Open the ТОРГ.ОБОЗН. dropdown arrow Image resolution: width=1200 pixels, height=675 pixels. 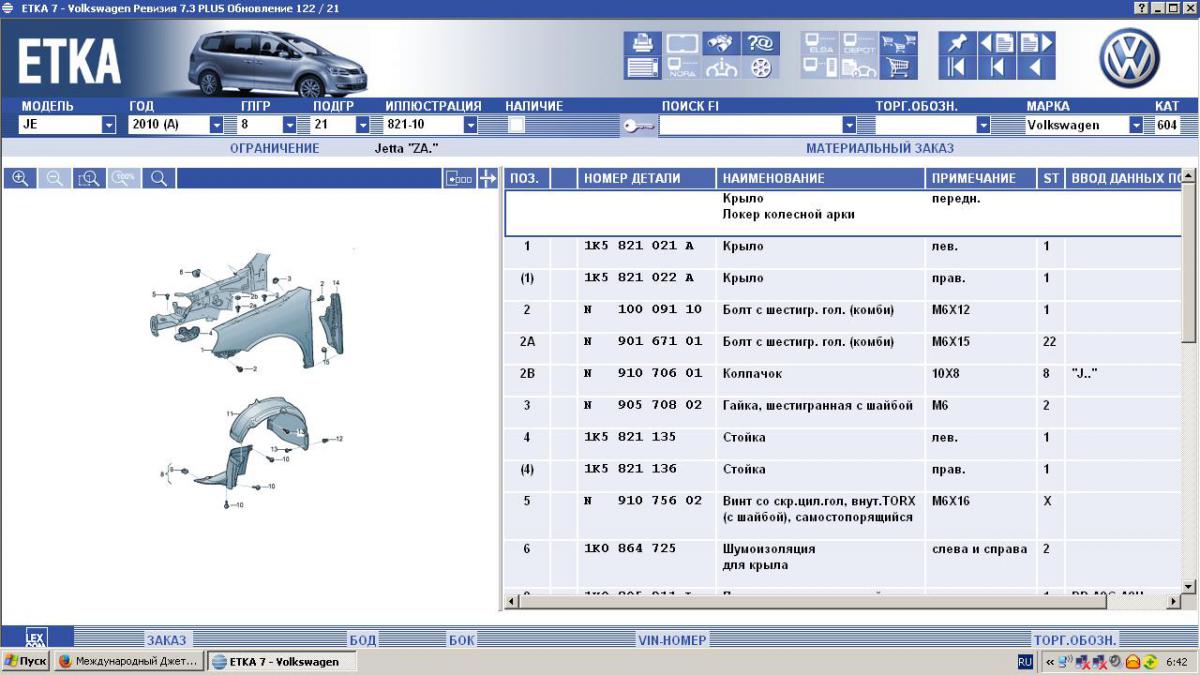coord(983,125)
